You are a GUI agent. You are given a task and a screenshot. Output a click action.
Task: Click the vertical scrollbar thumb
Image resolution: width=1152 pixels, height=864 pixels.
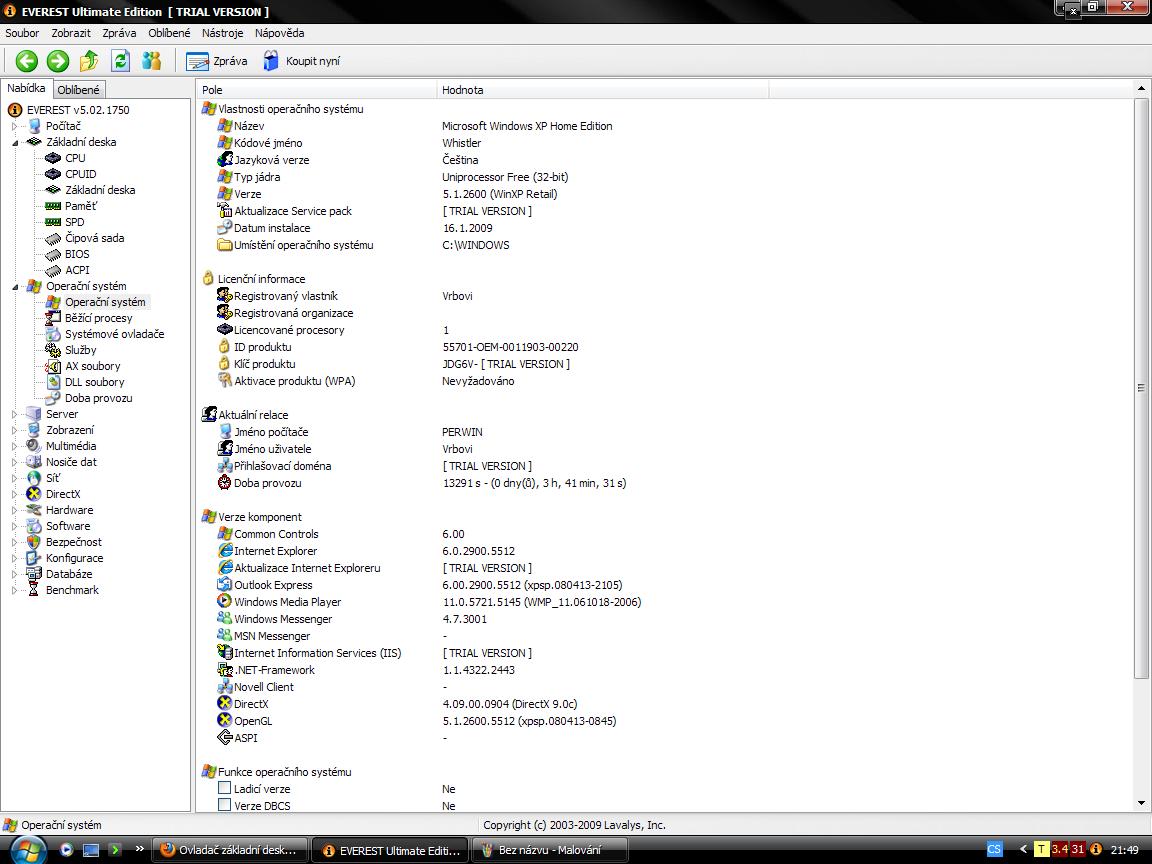(x=1141, y=388)
